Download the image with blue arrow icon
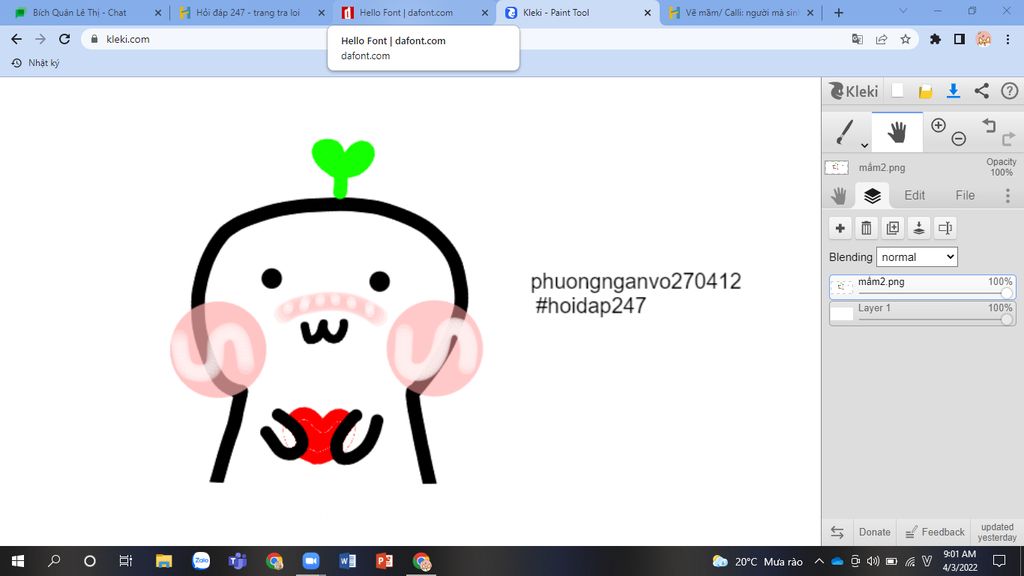1024x576 pixels. coord(953,91)
